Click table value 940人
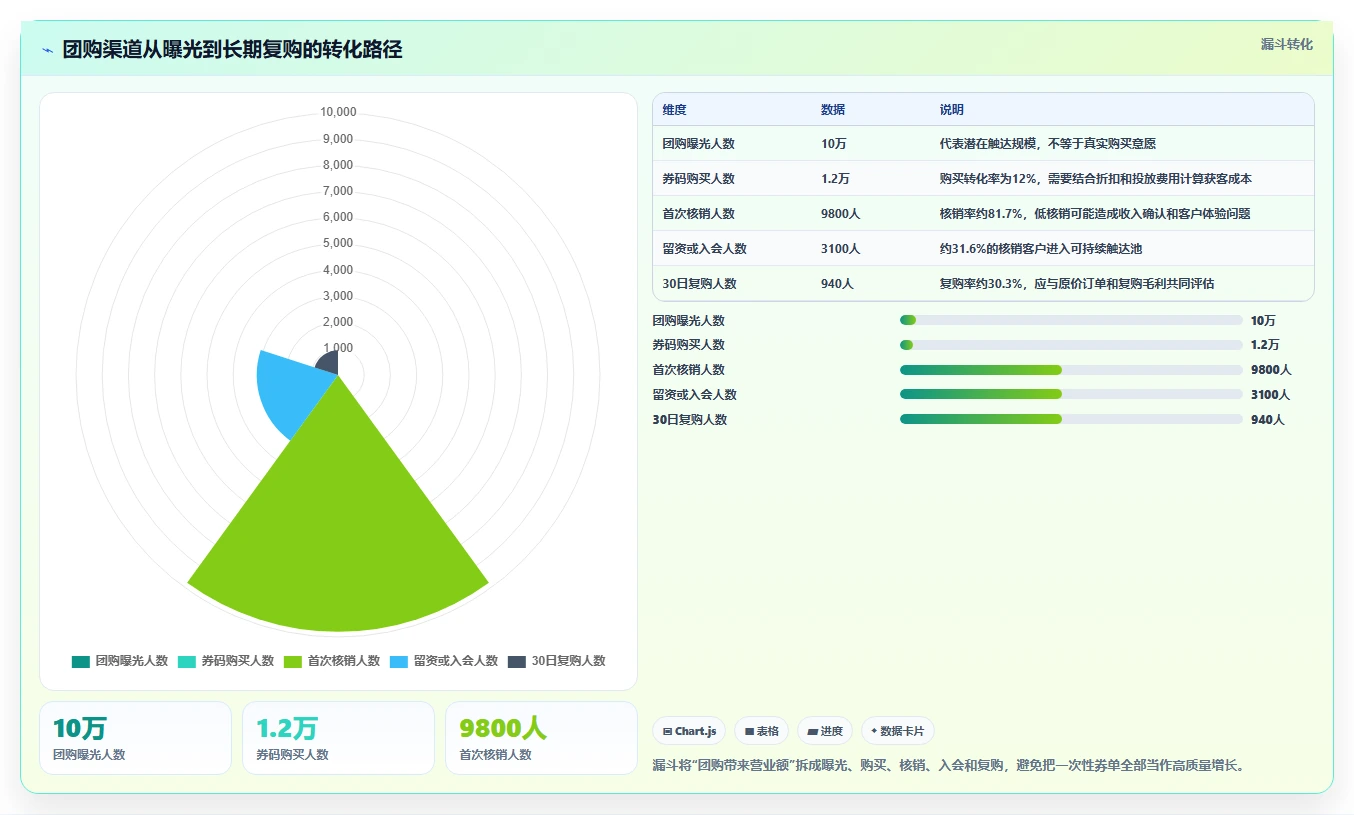This screenshot has width=1354, height=815. click(838, 284)
